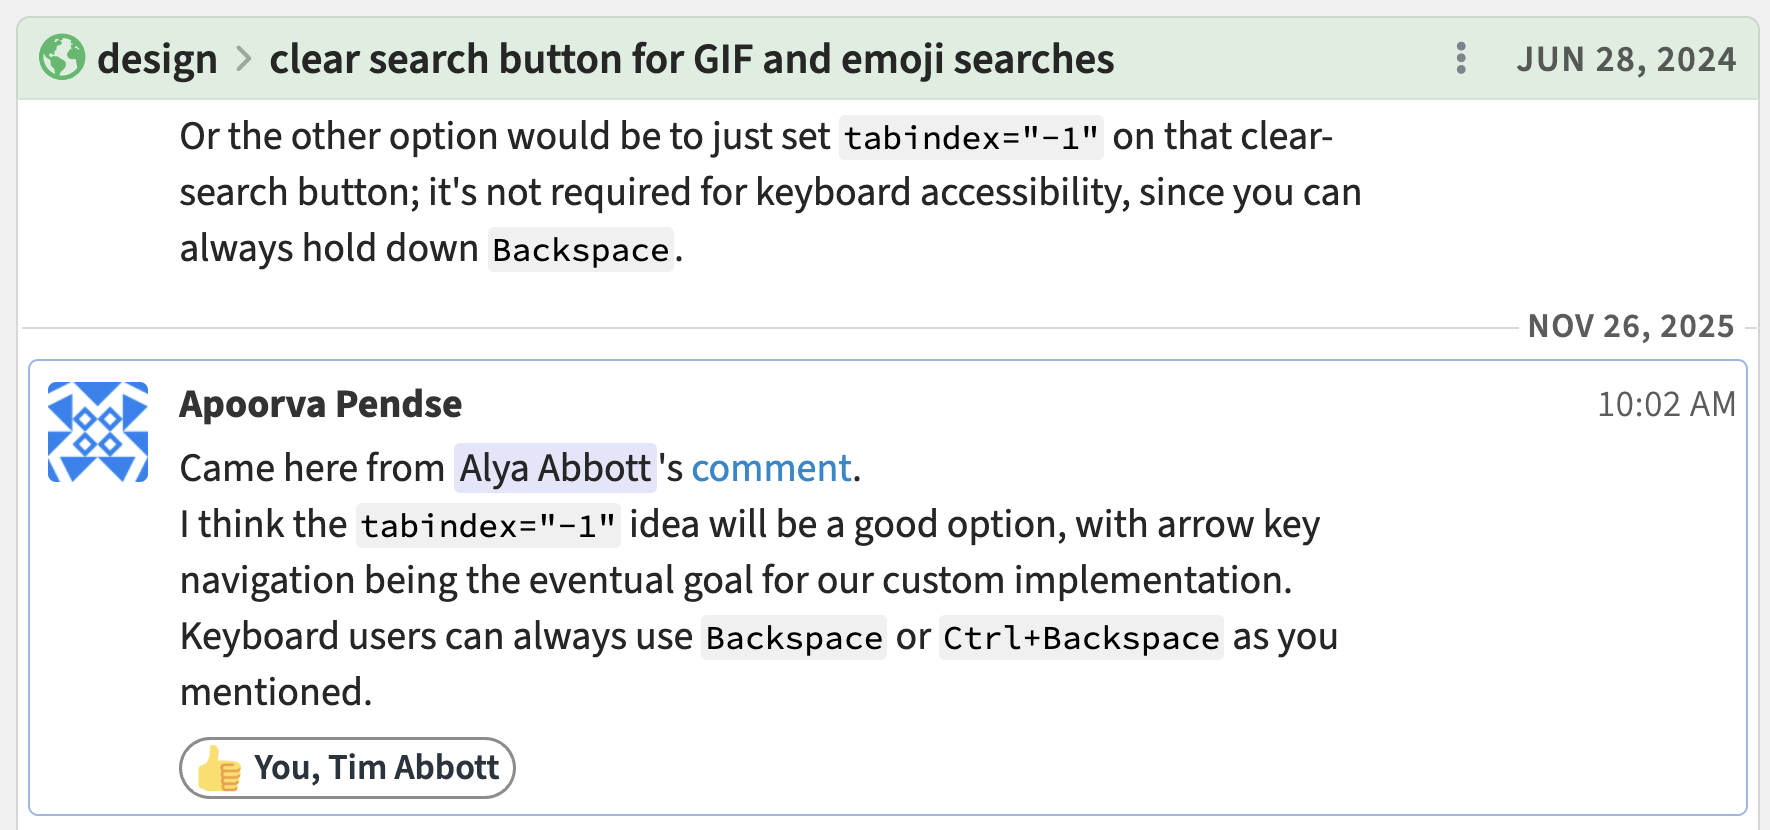Viewport: 1770px width, 830px height.
Task: Click the globe public channel icon
Action: point(62,58)
